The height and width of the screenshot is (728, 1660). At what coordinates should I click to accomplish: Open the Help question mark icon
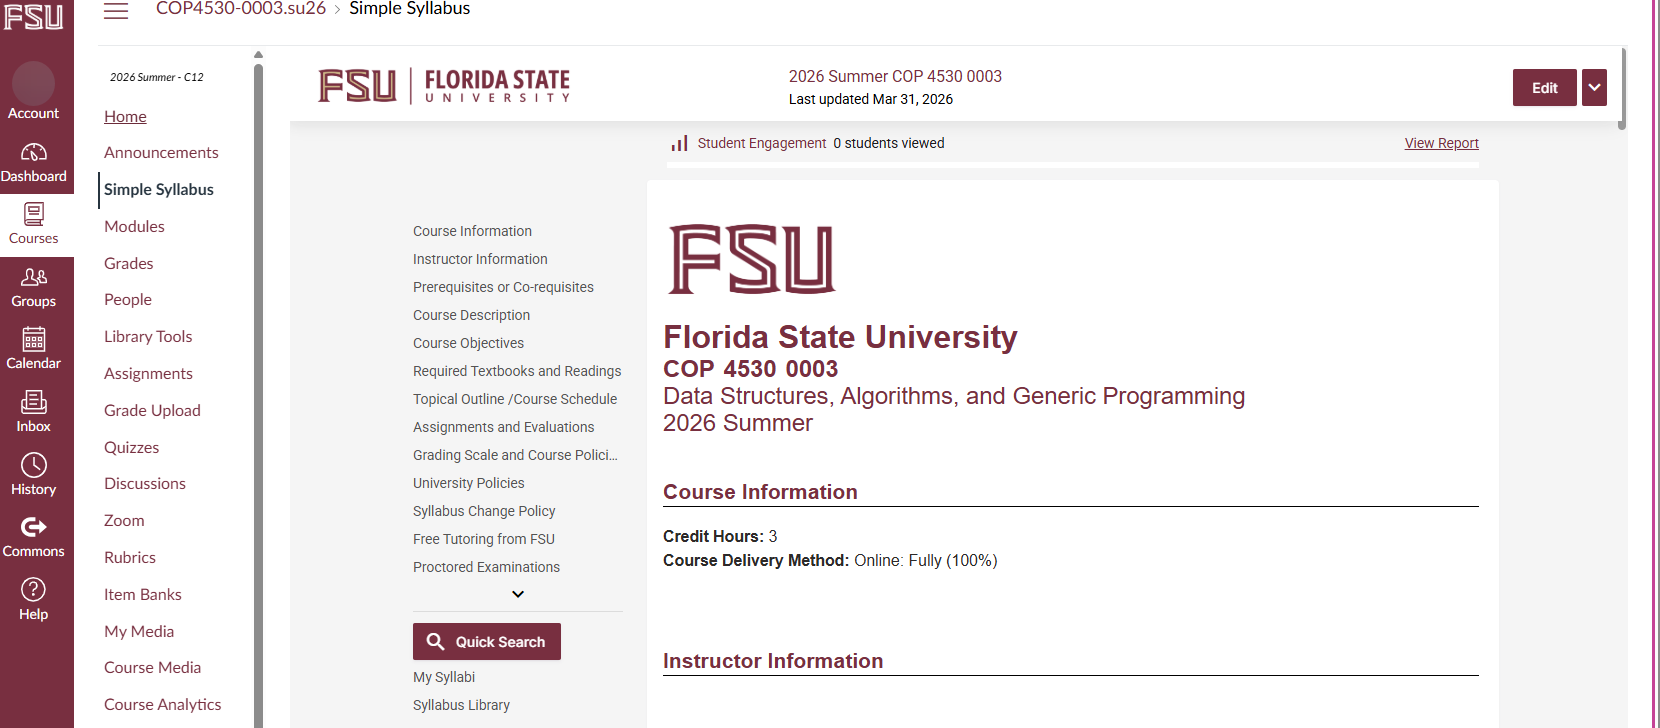[x=34, y=590]
